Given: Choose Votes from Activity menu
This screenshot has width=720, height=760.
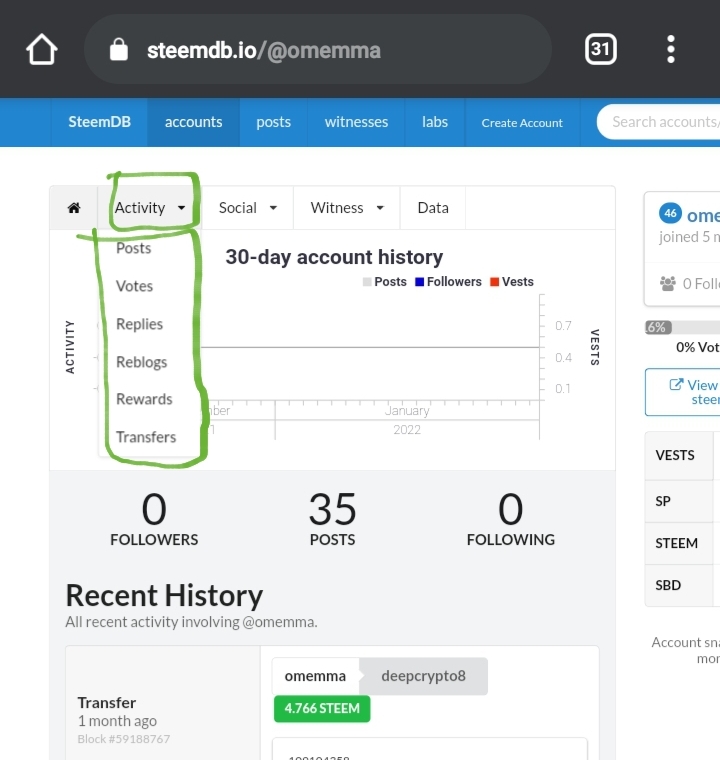Looking at the screenshot, I should coord(134,286).
